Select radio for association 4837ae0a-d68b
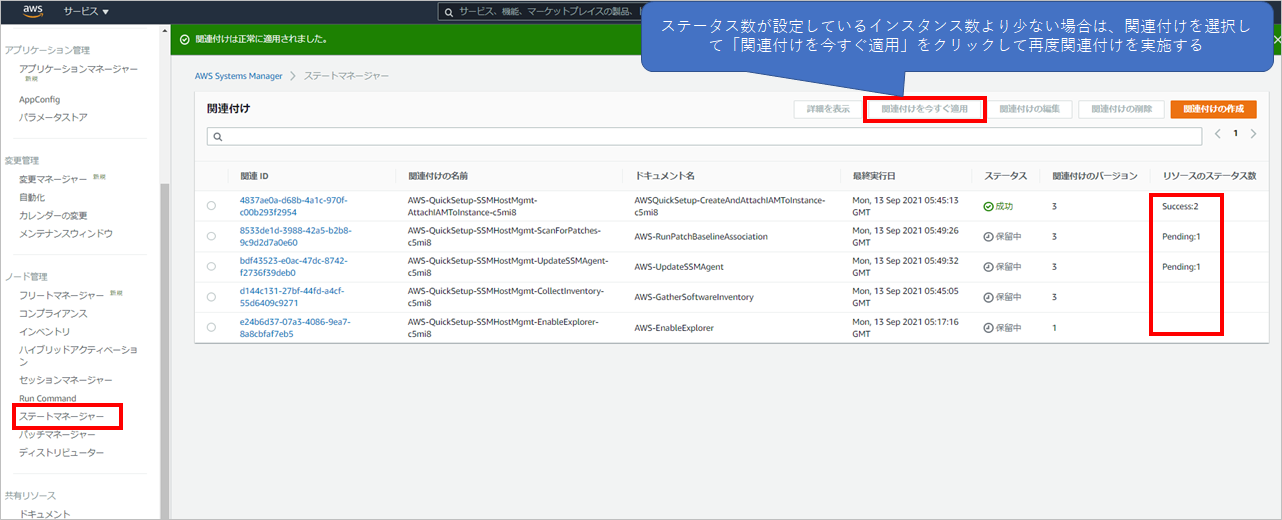Viewport: 1282px width, 520px height. pyautogui.click(x=211, y=206)
